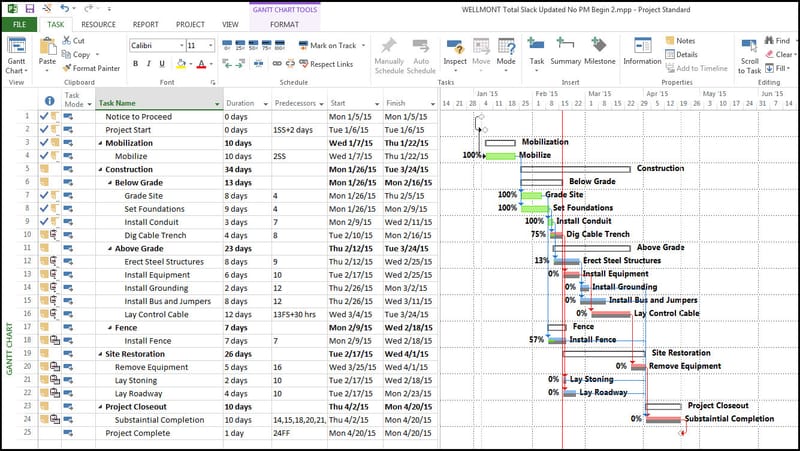
Task: Click the Mark on Track button
Action: (328, 45)
